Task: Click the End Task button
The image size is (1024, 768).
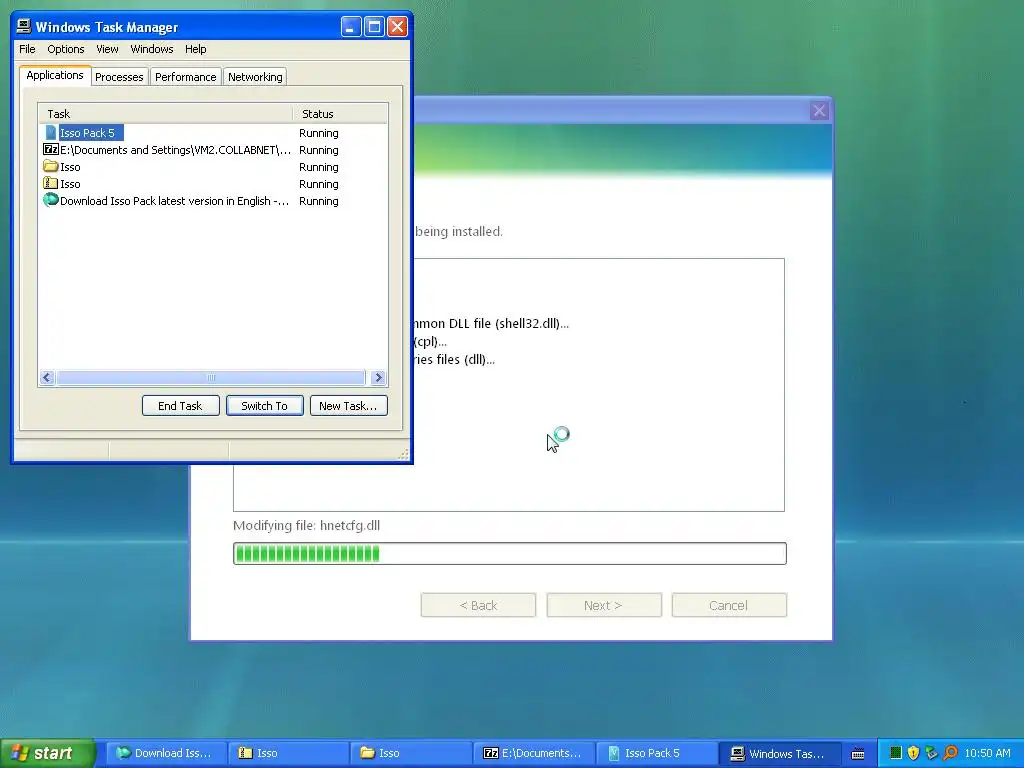Action: (180, 406)
